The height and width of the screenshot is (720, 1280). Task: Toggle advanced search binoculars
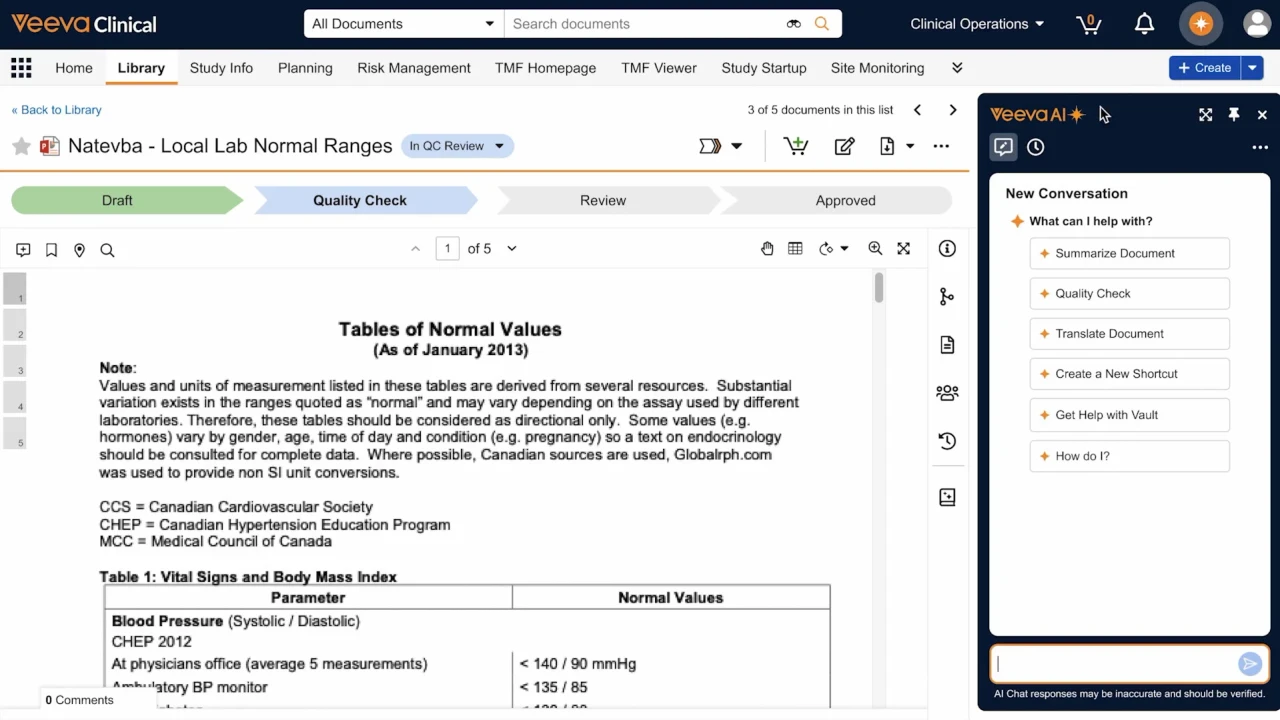click(794, 24)
